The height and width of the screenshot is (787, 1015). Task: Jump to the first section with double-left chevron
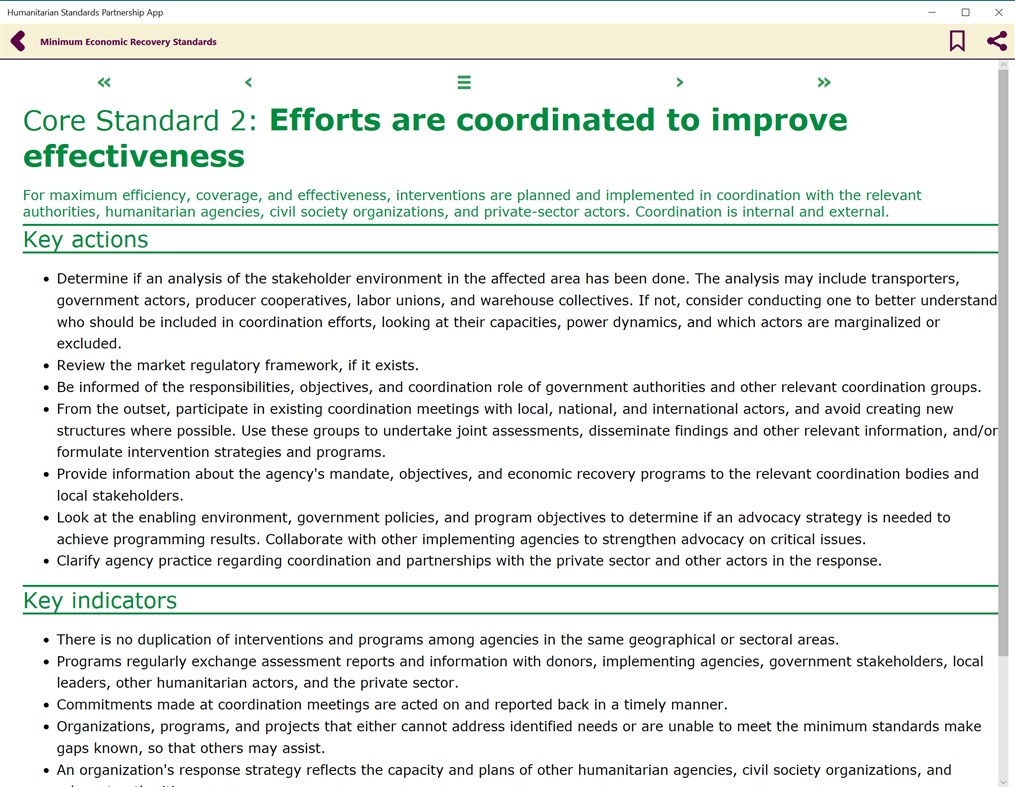(103, 82)
